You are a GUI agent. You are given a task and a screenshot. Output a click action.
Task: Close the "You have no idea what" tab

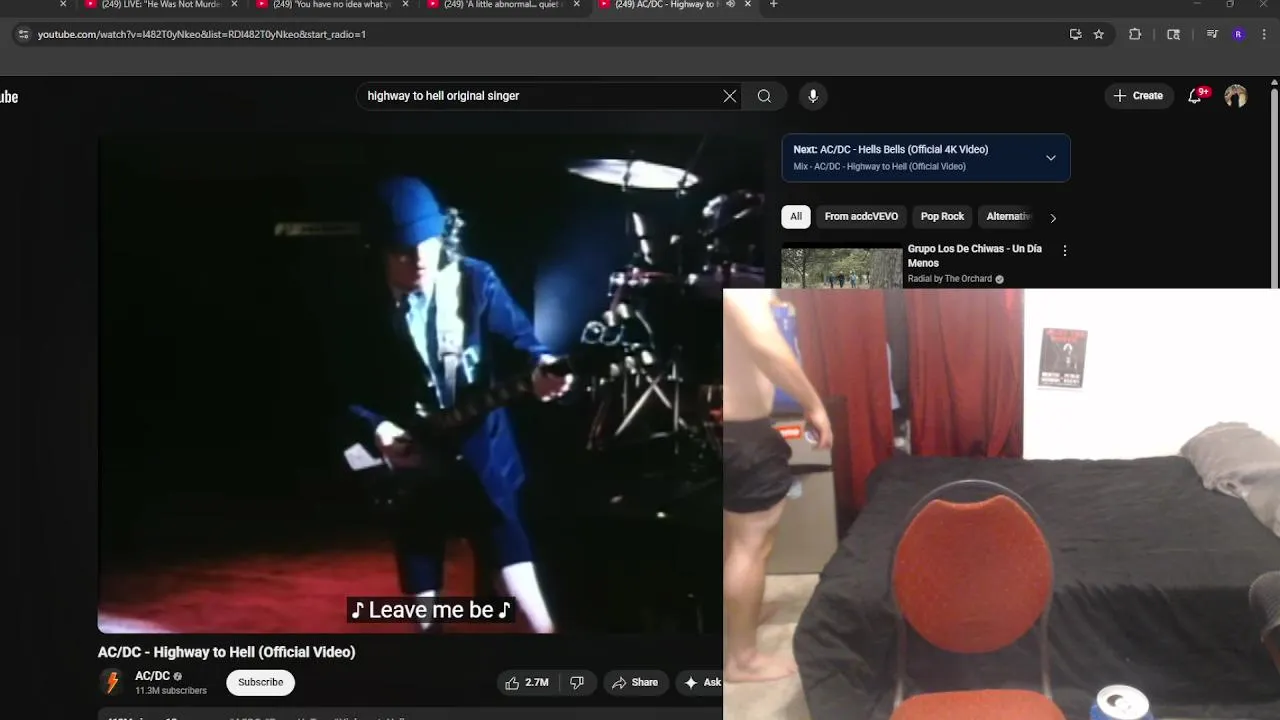click(x=405, y=5)
